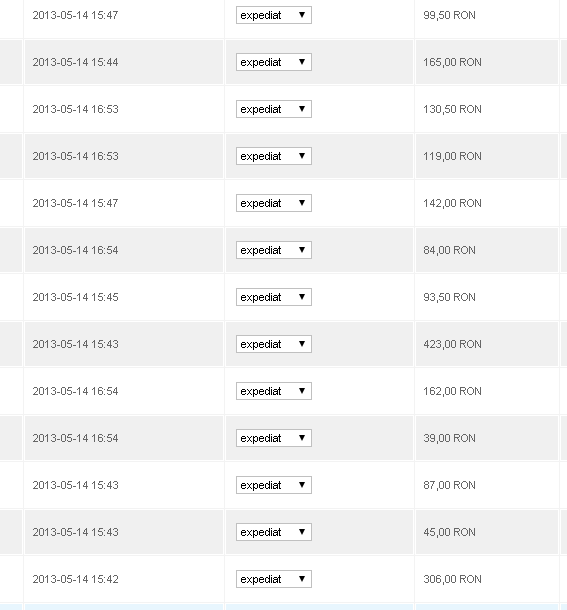Screen dimensions: 567x610
Task: Change status of the 45,00 RON order
Action: click(x=274, y=532)
